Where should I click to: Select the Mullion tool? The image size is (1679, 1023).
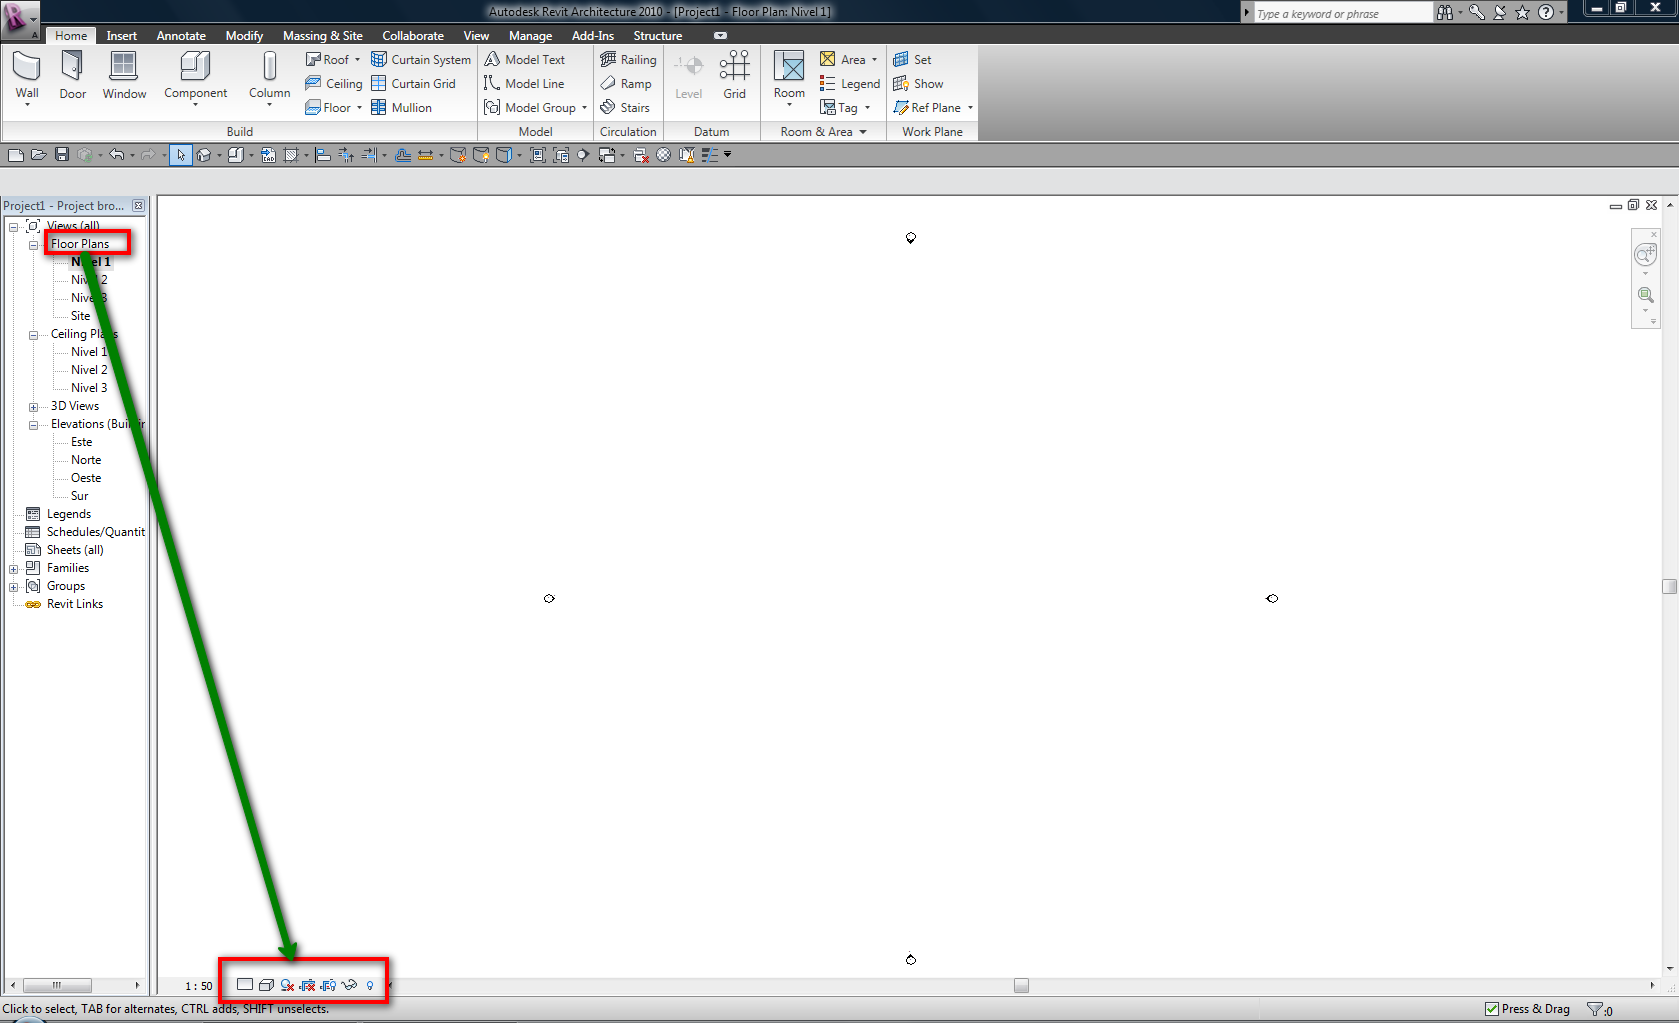(x=401, y=108)
